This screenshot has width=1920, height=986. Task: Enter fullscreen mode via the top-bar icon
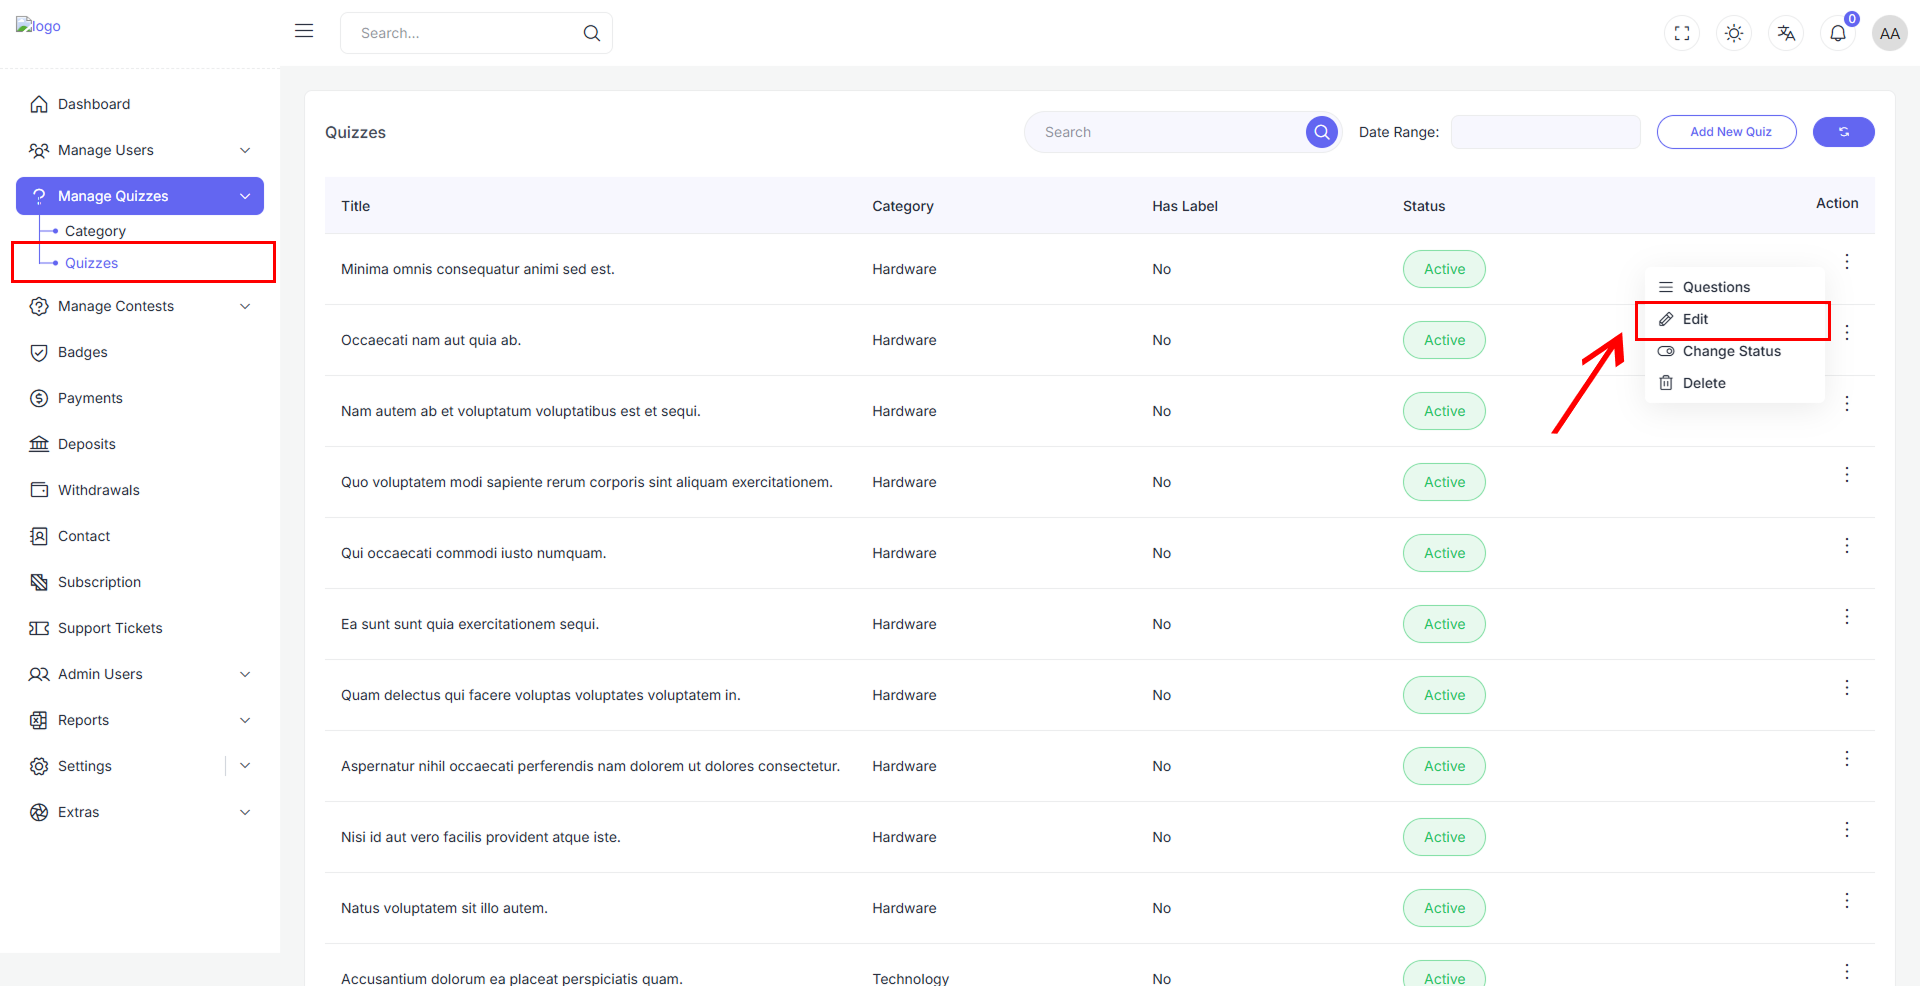pos(1682,33)
